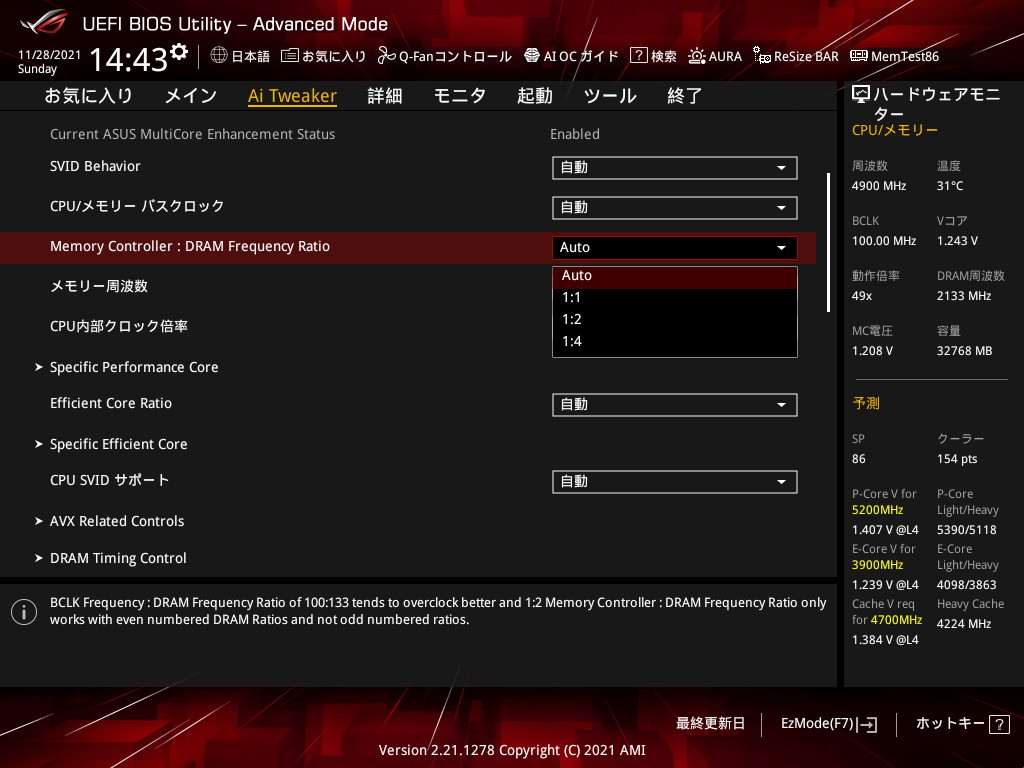Image resolution: width=1024 pixels, height=768 pixels.
Task: Click Current ASUS MultiCore Enhancement Status label
Action: point(193,135)
